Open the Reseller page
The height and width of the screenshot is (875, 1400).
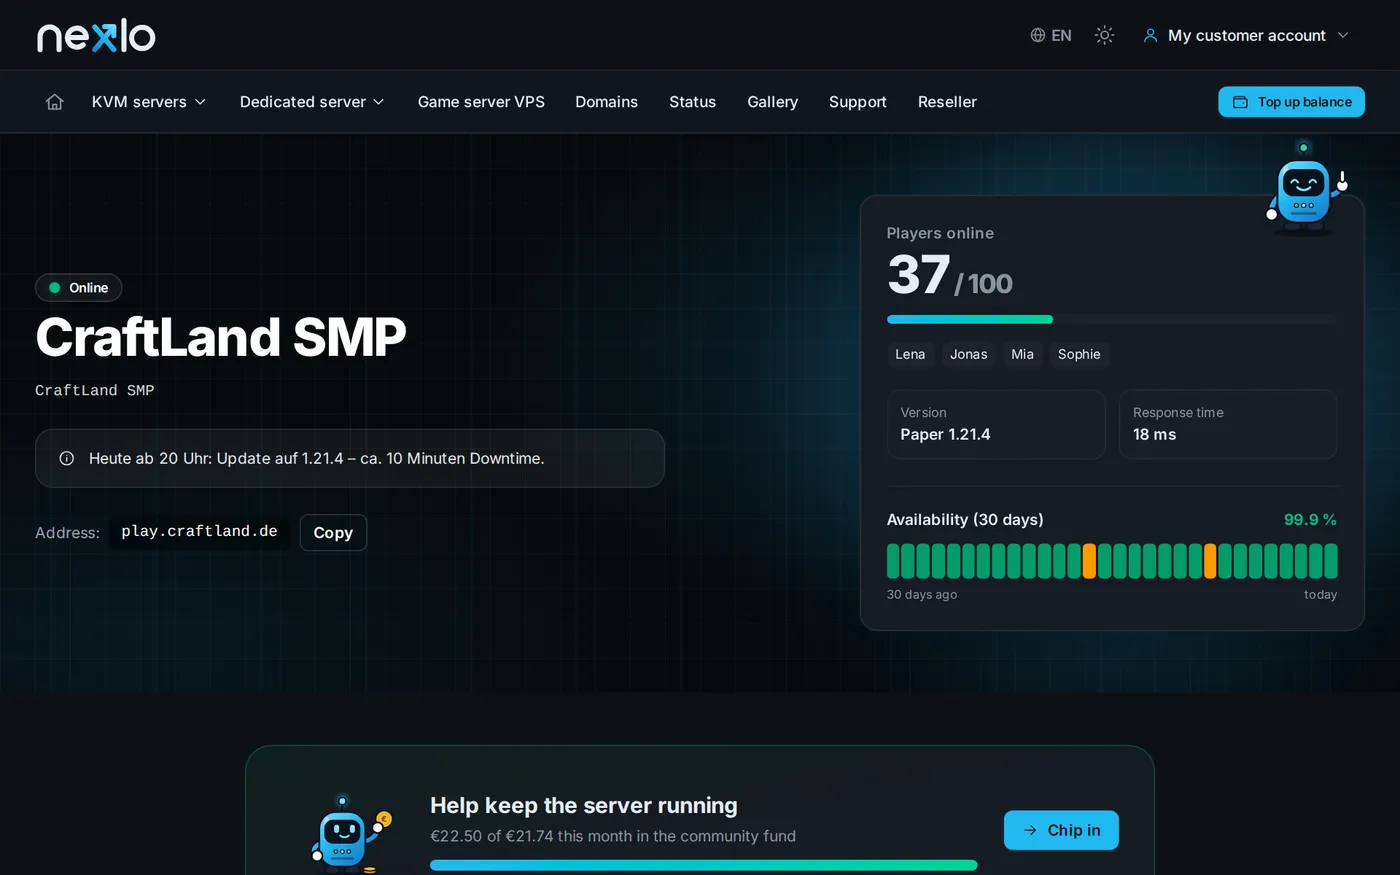[947, 102]
